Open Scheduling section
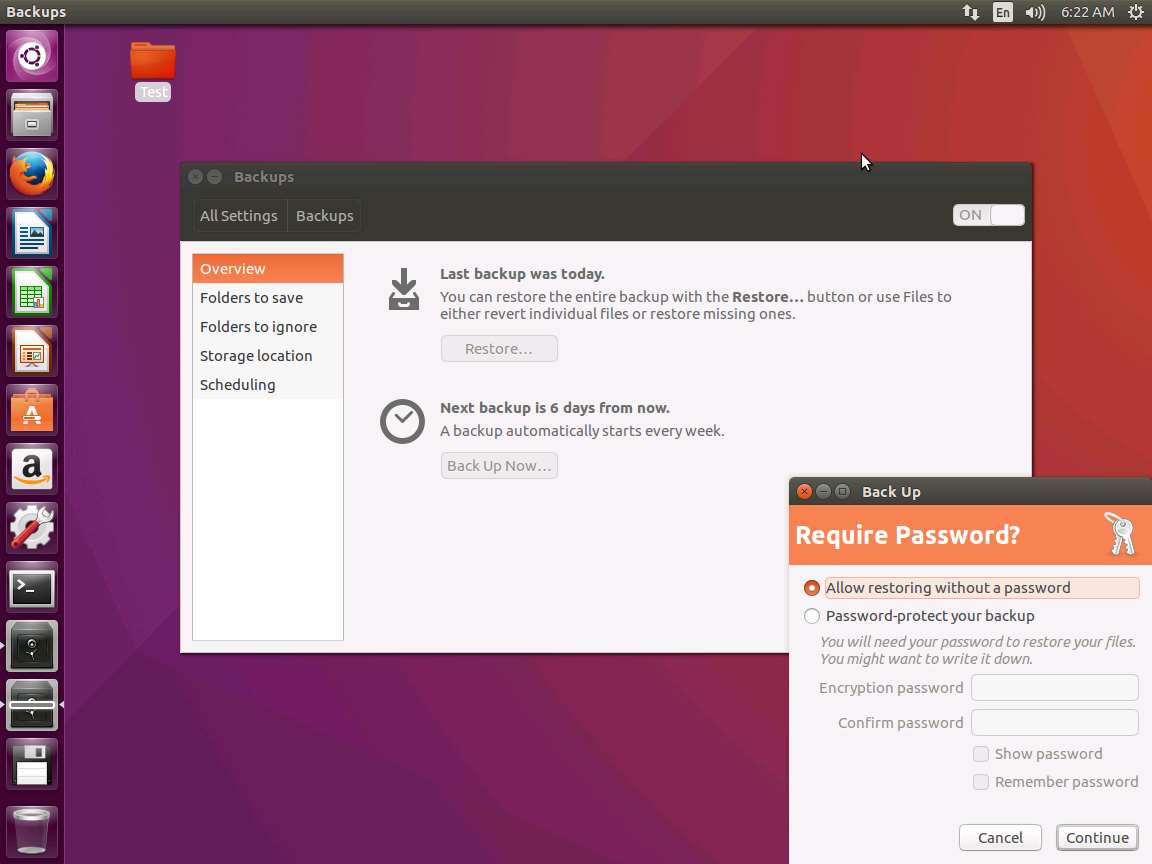Image resolution: width=1152 pixels, height=864 pixels. coord(267,385)
